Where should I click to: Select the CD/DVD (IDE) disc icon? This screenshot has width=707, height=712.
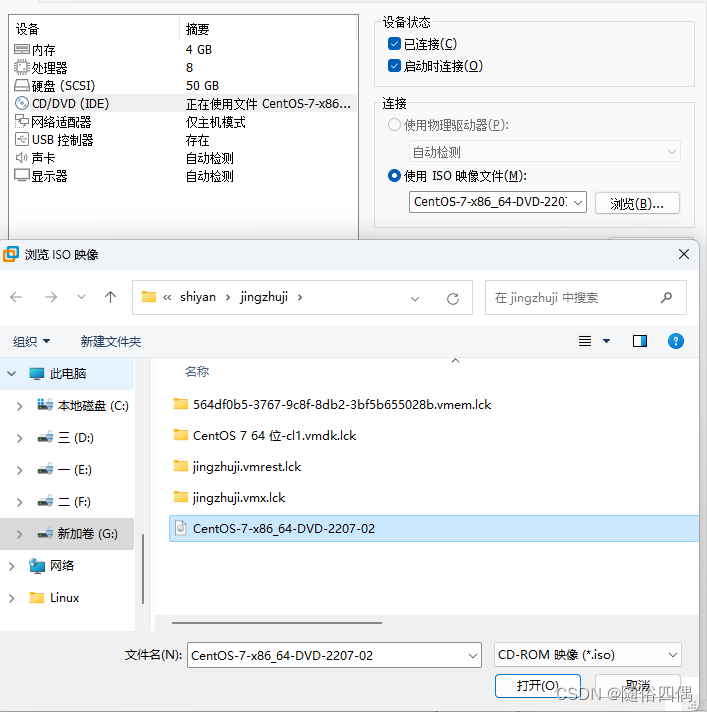pyautogui.click(x=21, y=104)
